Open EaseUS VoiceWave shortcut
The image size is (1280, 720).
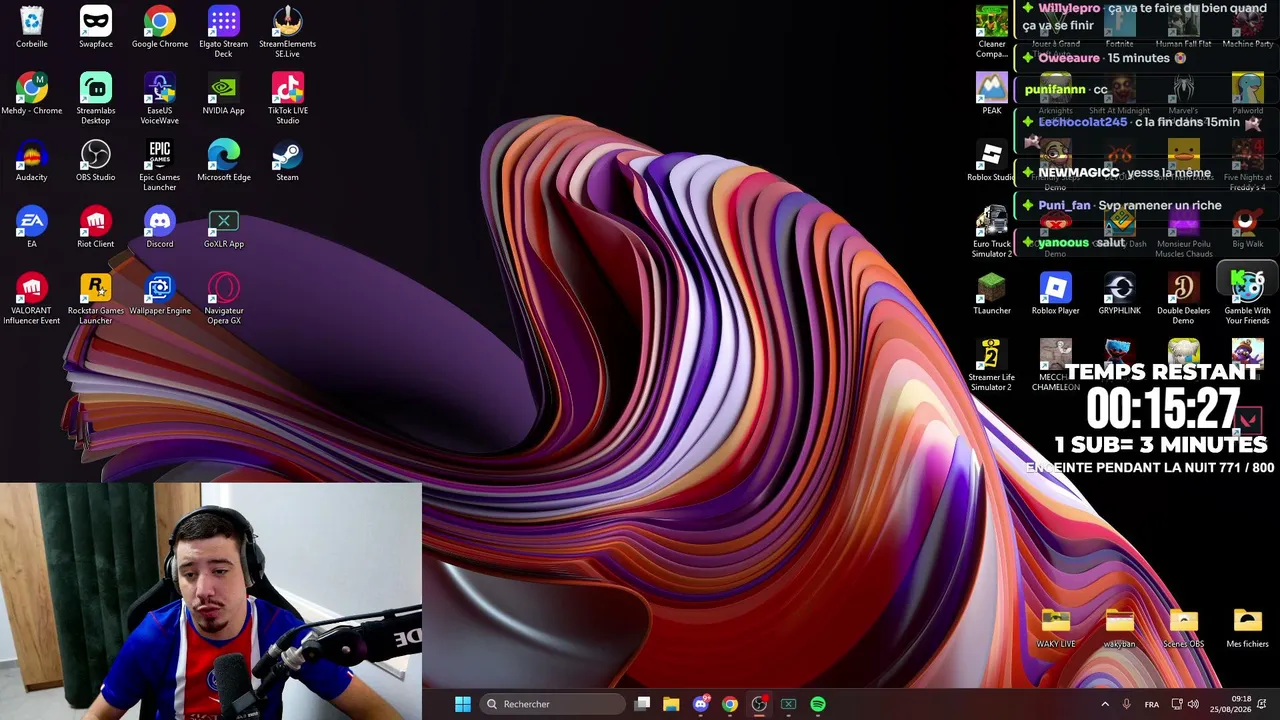click(160, 98)
